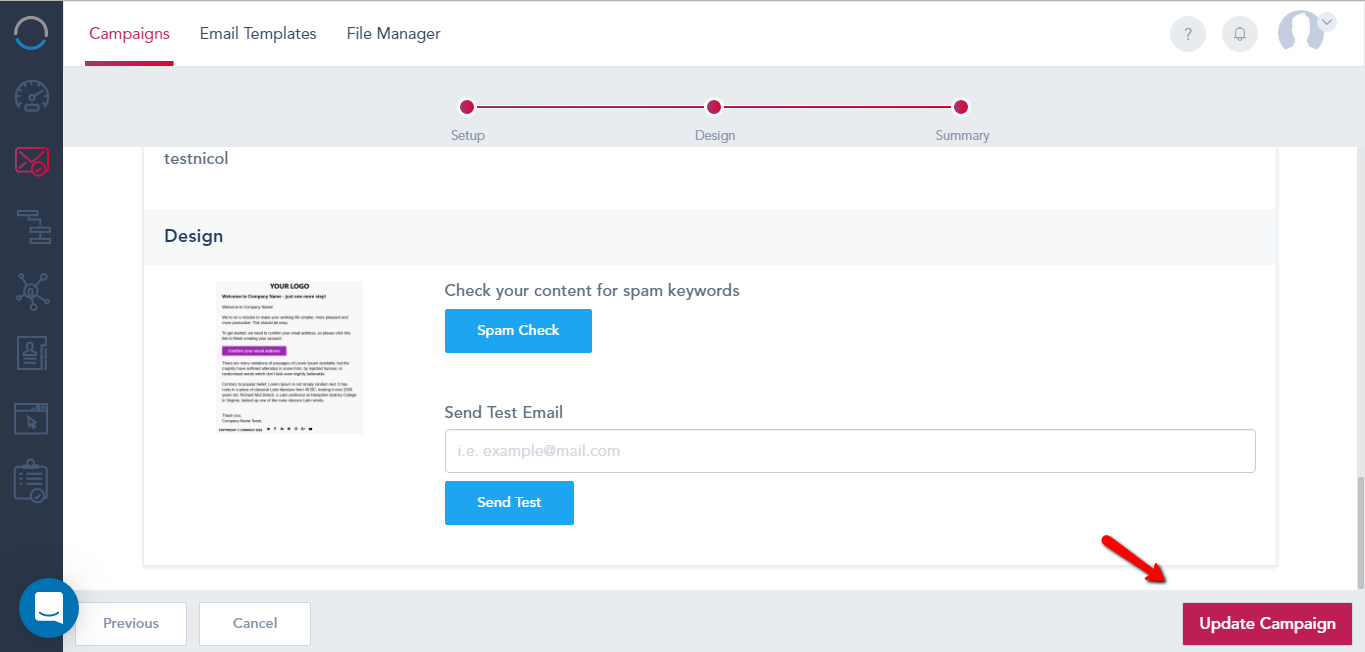Open the dashboard gauge icon in sidebar
Screen dimensions: 1365x652
pos(31,97)
